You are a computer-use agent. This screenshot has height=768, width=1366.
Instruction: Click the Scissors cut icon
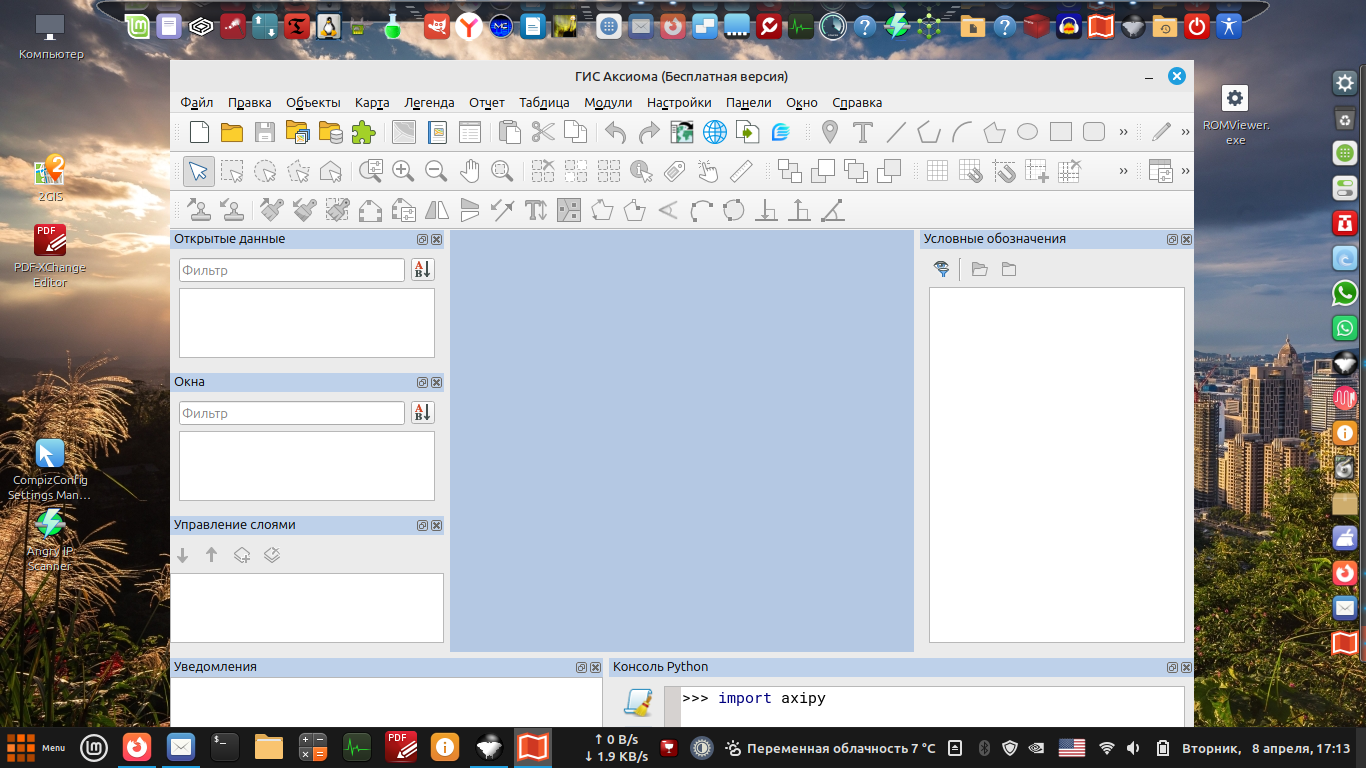(x=543, y=132)
